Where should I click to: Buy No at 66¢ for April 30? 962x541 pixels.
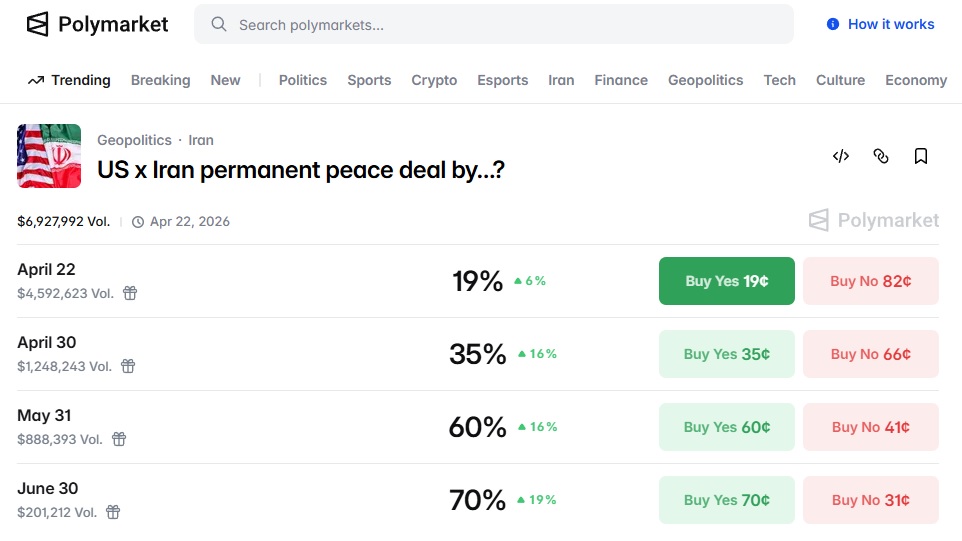tap(870, 354)
